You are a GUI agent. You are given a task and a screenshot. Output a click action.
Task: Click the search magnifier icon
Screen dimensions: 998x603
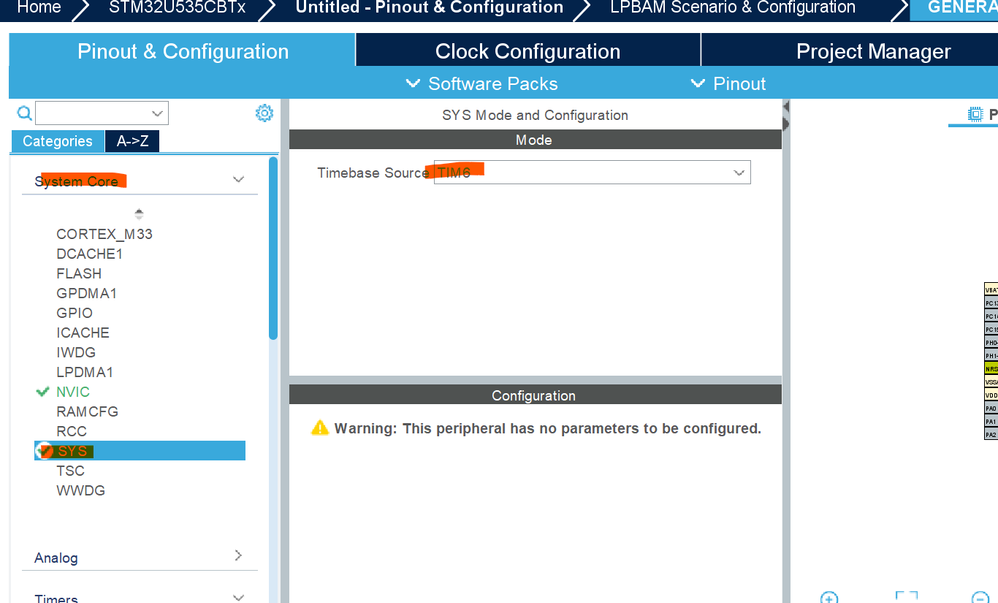pyautogui.click(x=24, y=113)
